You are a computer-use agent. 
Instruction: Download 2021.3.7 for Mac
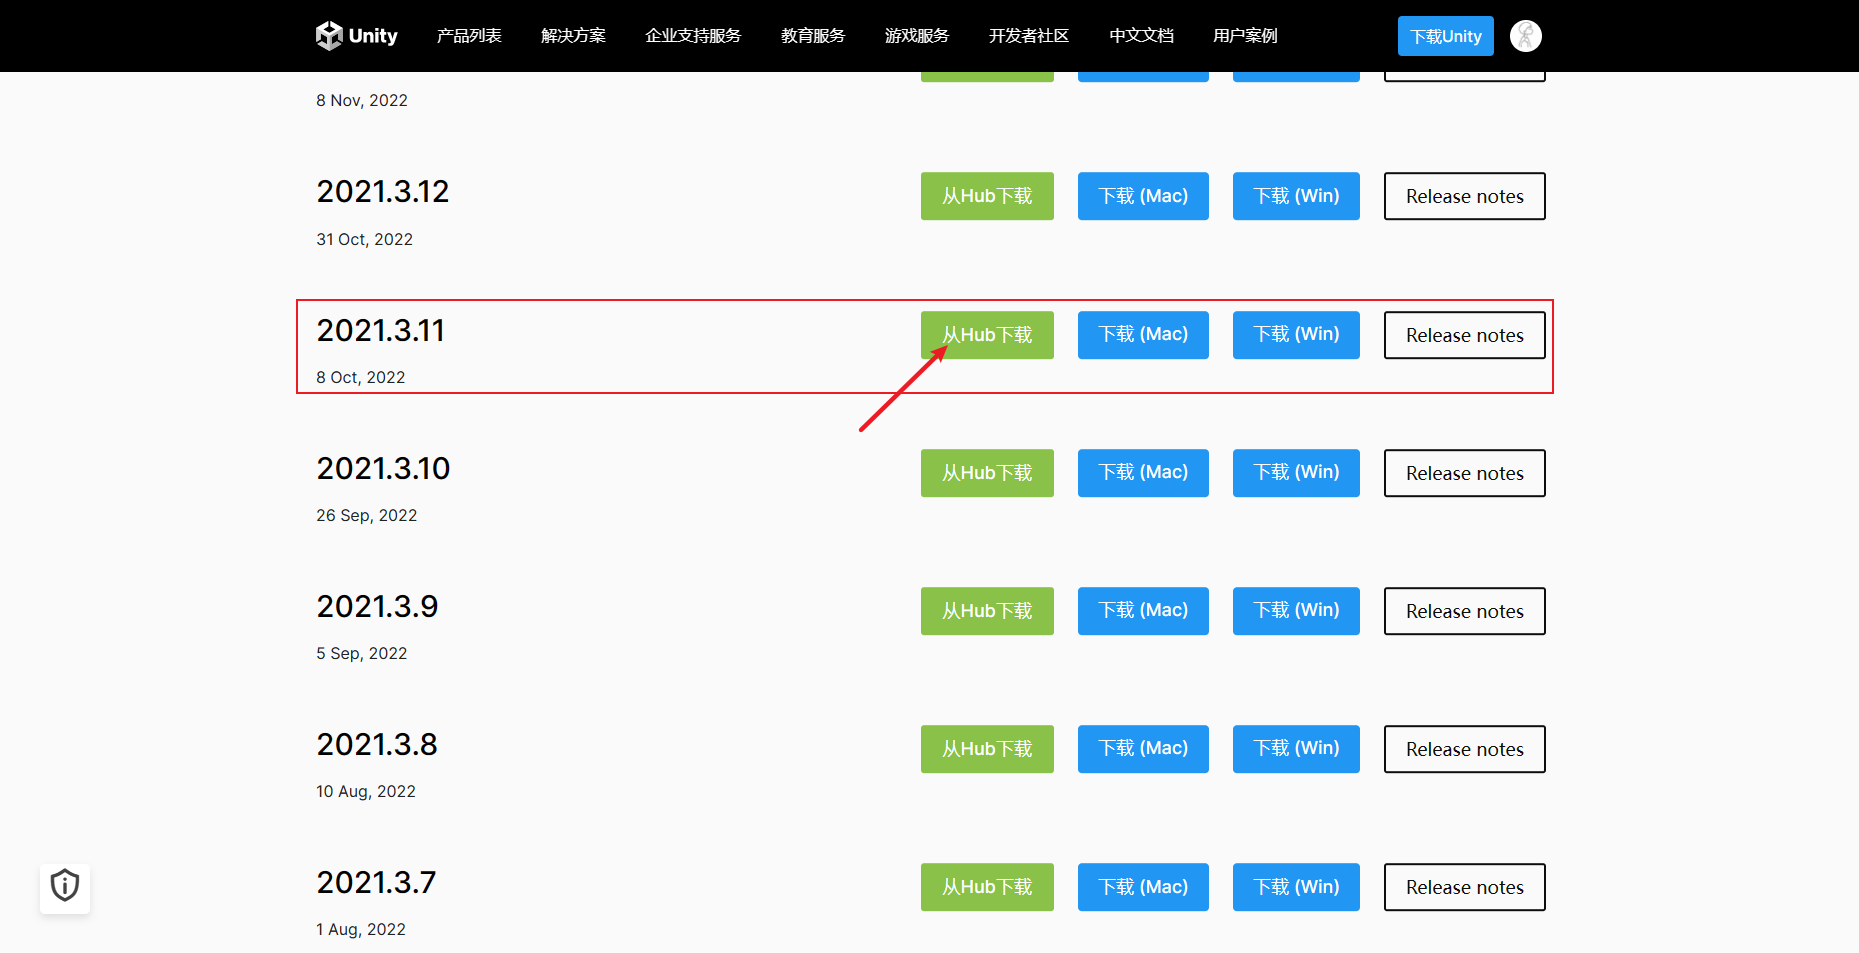[1143, 887]
